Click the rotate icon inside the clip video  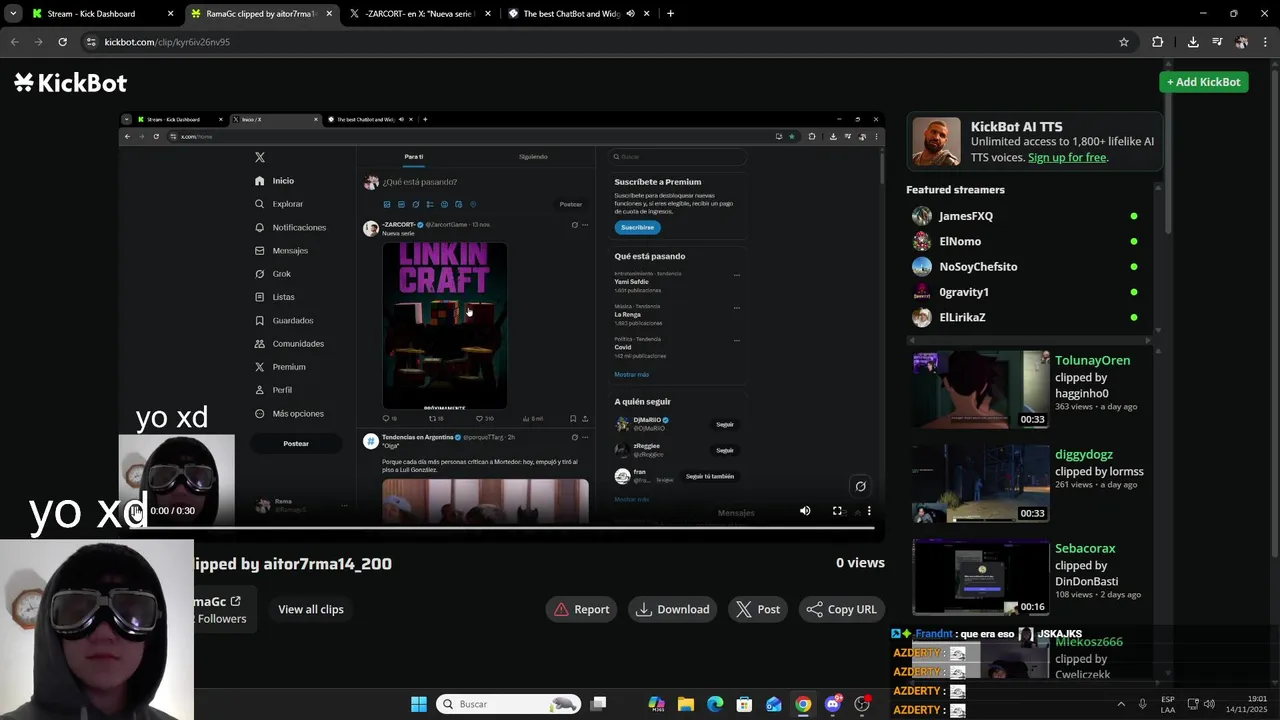click(860, 486)
